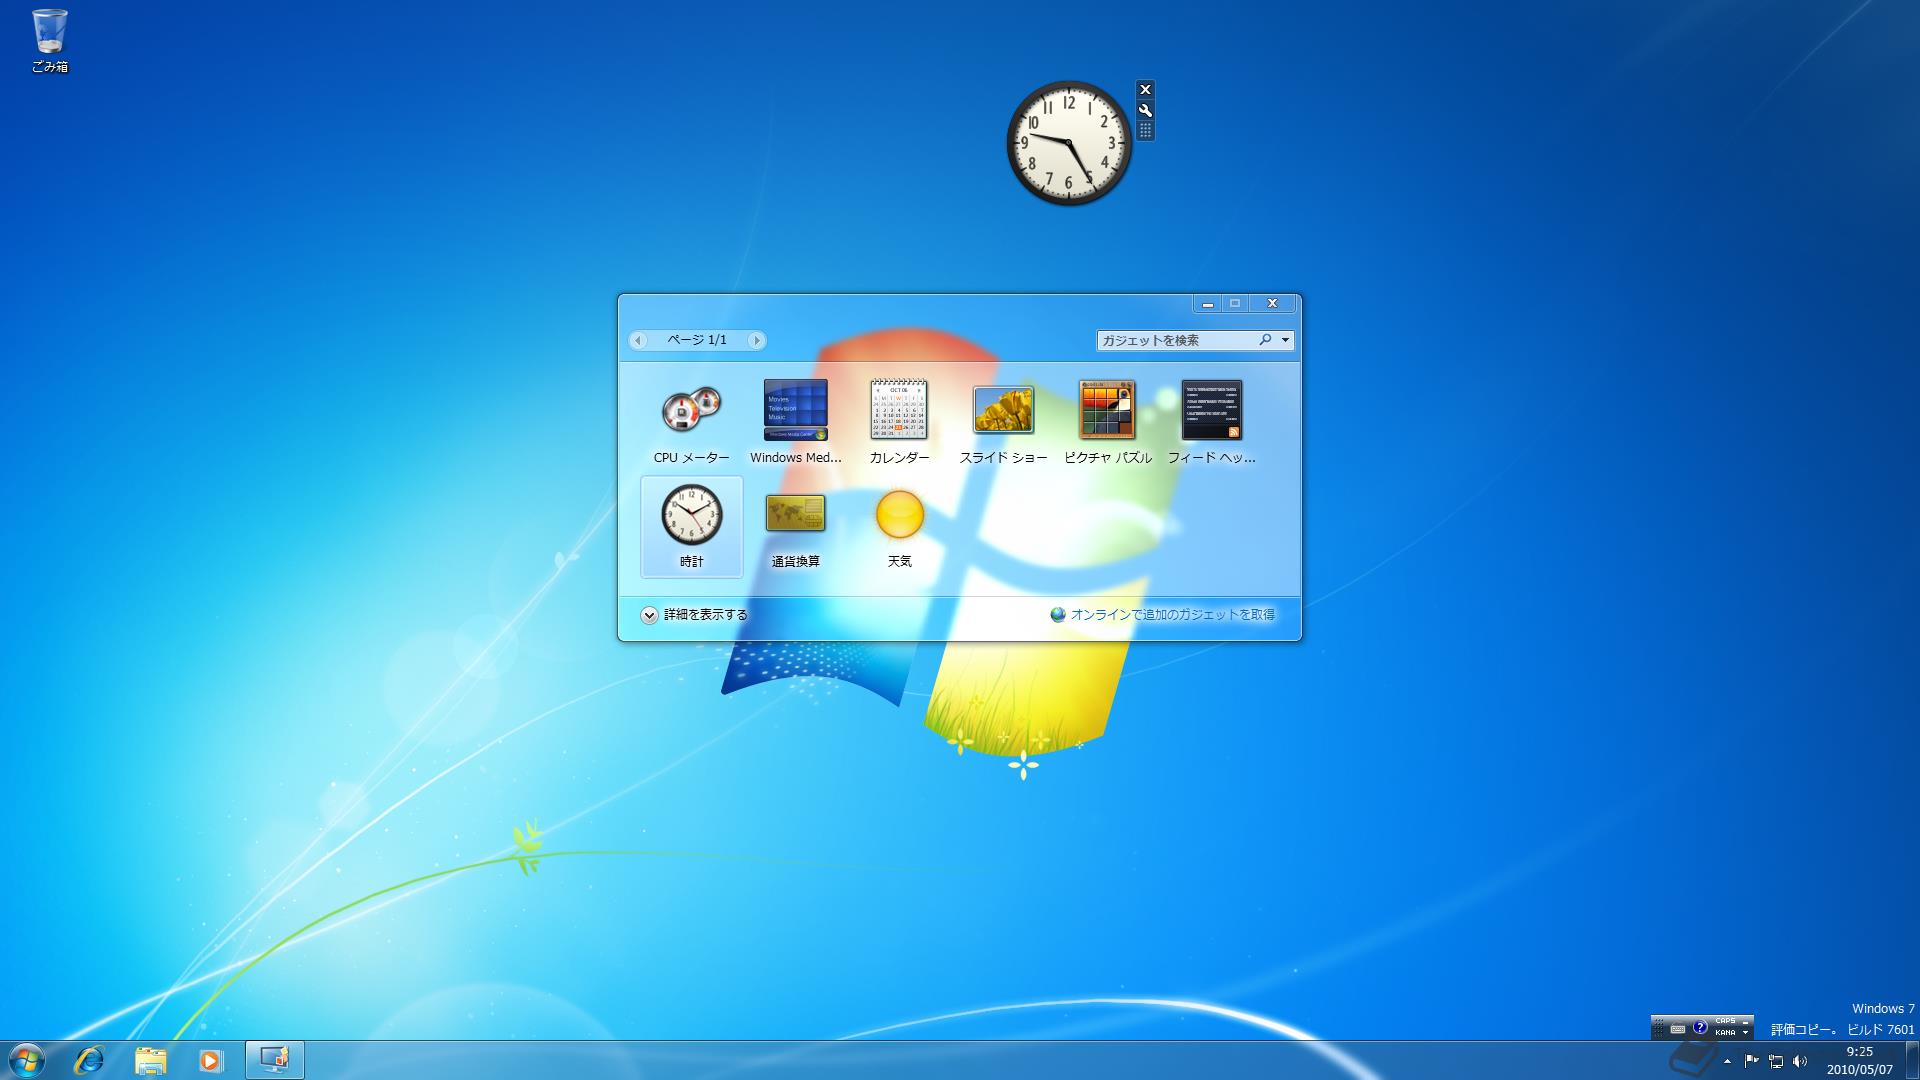
Task: Click the Show desktop button
Action: (1911, 1060)
